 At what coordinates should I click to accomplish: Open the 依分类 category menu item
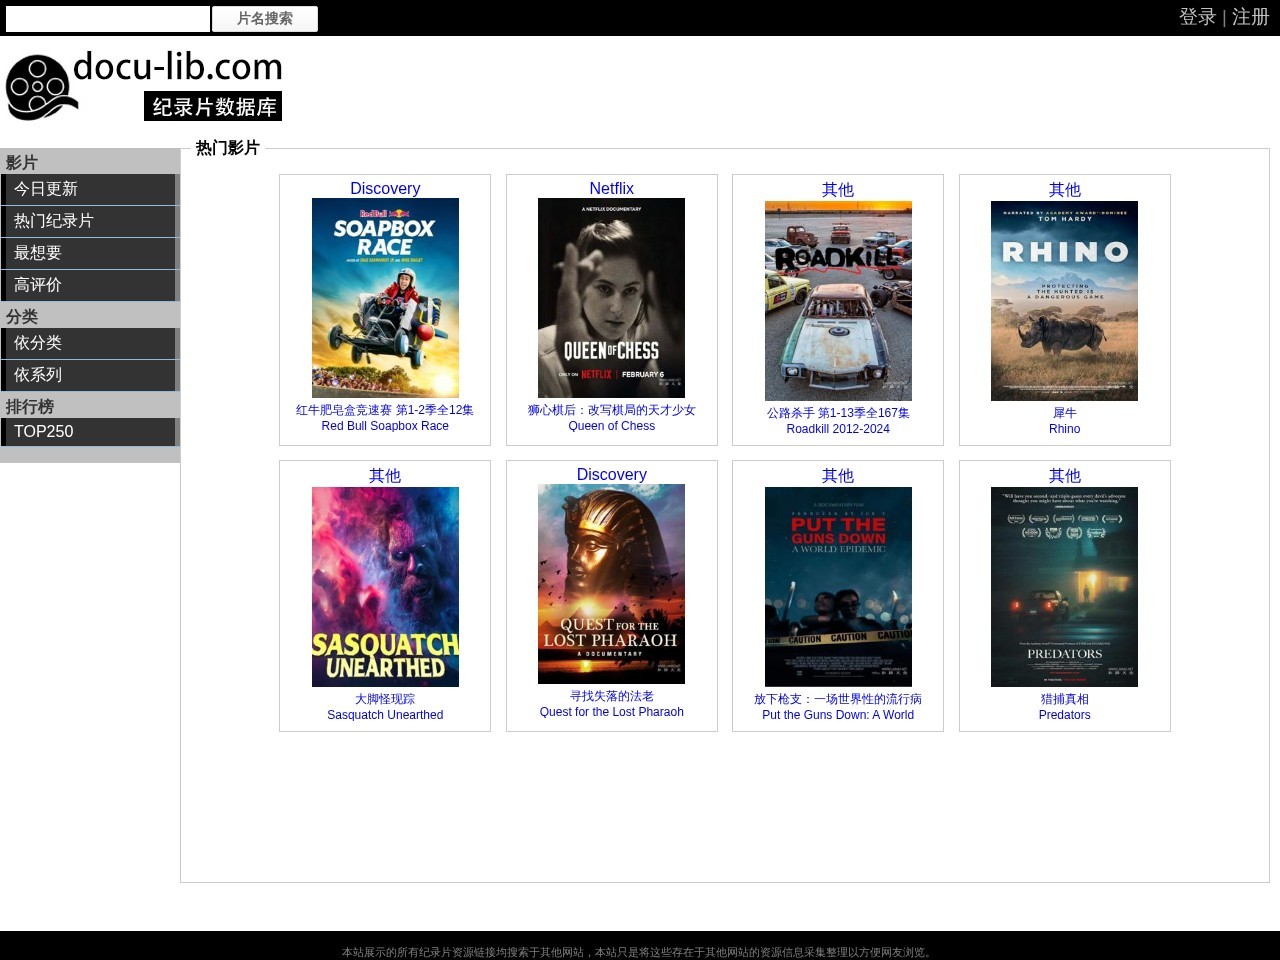click(x=90, y=343)
